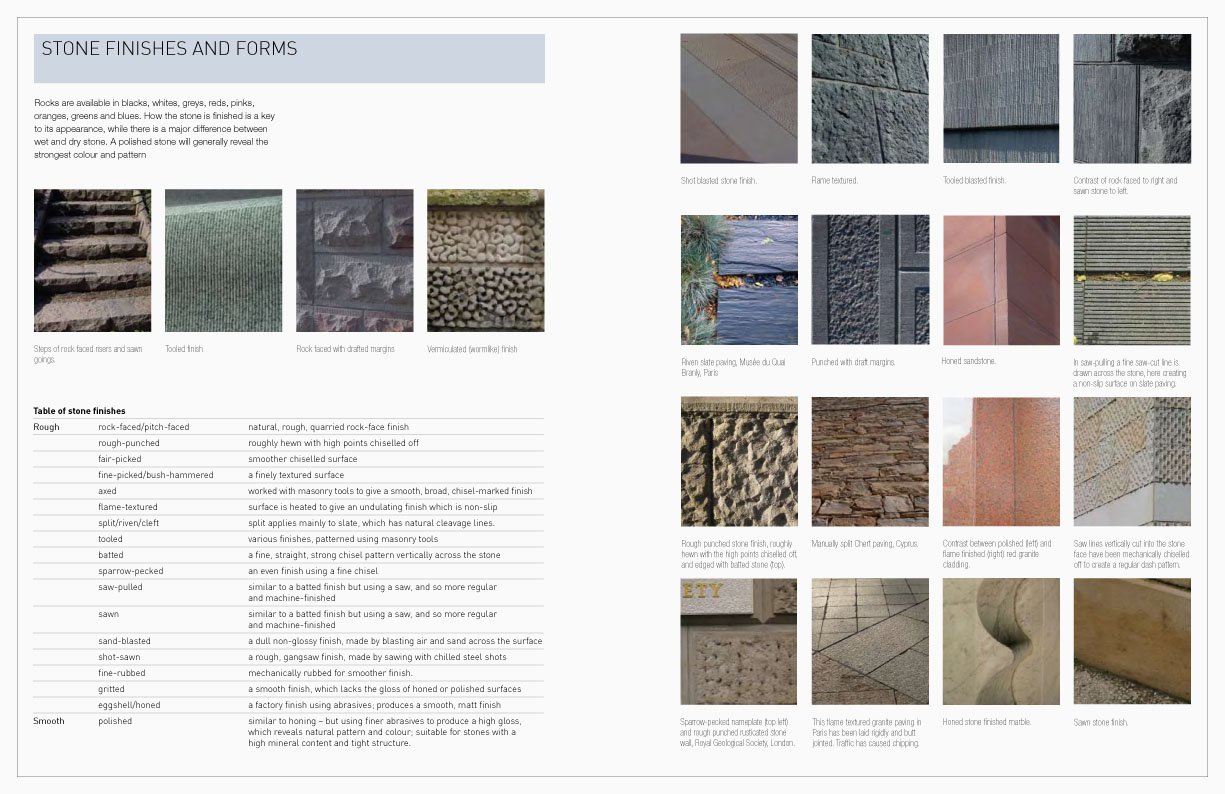Click the shot blasted stone finish photo
Viewport: 1225px width, 794px height.
(x=738, y=98)
